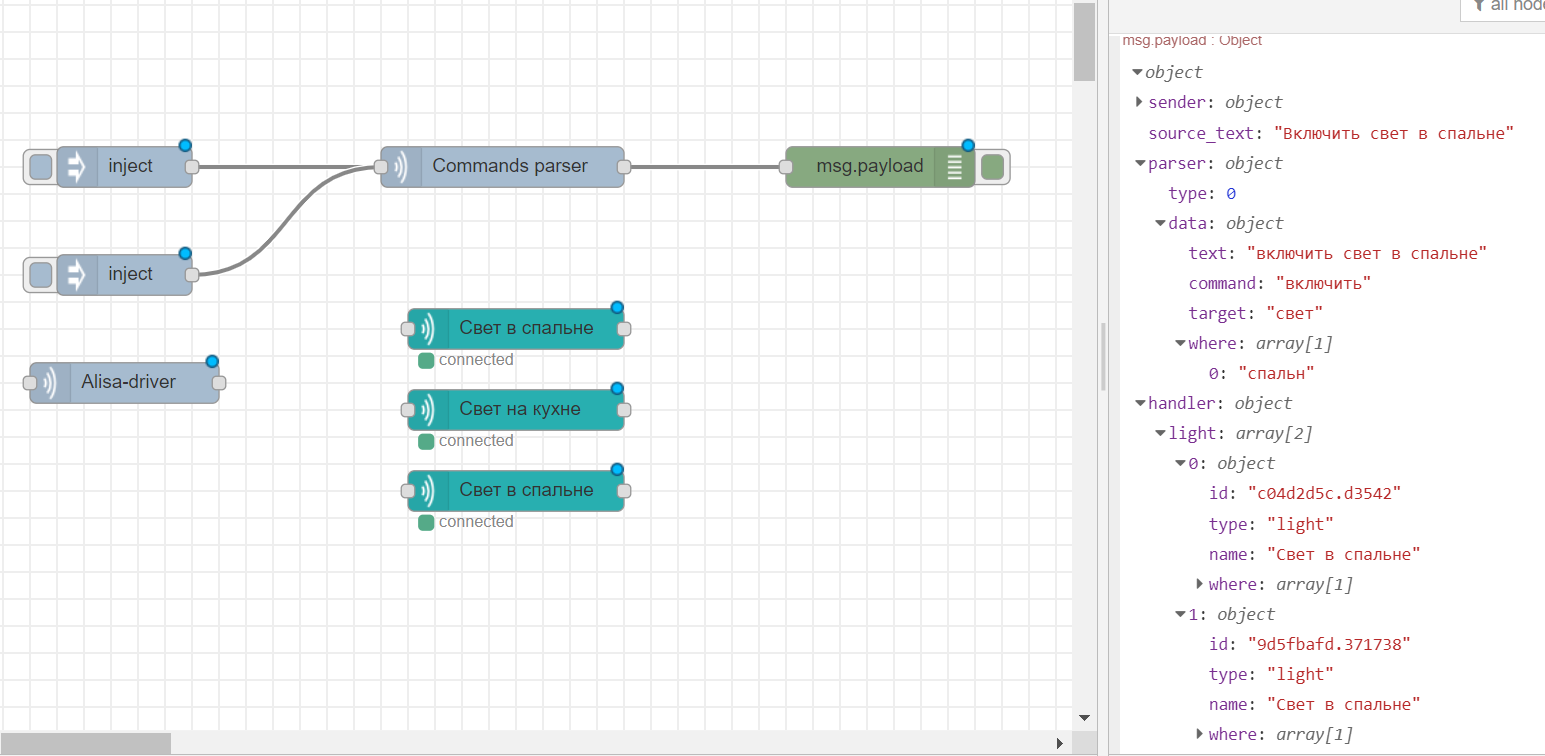The height and width of the screenshot is (756, 1545).
Task: Click the horizontal scrollbar thumb of the canvas
Action: [x=86, y=743]
